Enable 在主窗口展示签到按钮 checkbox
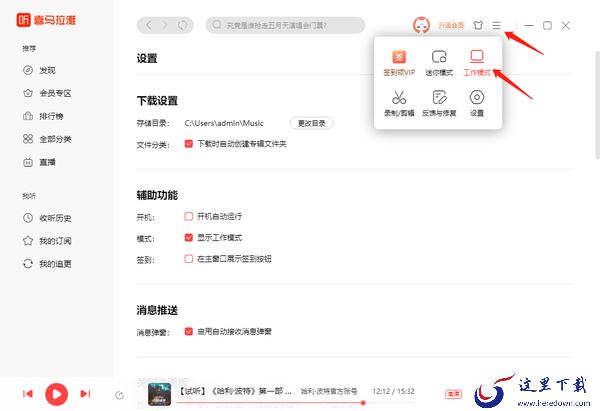600x411 pixels. pos(189,259)
